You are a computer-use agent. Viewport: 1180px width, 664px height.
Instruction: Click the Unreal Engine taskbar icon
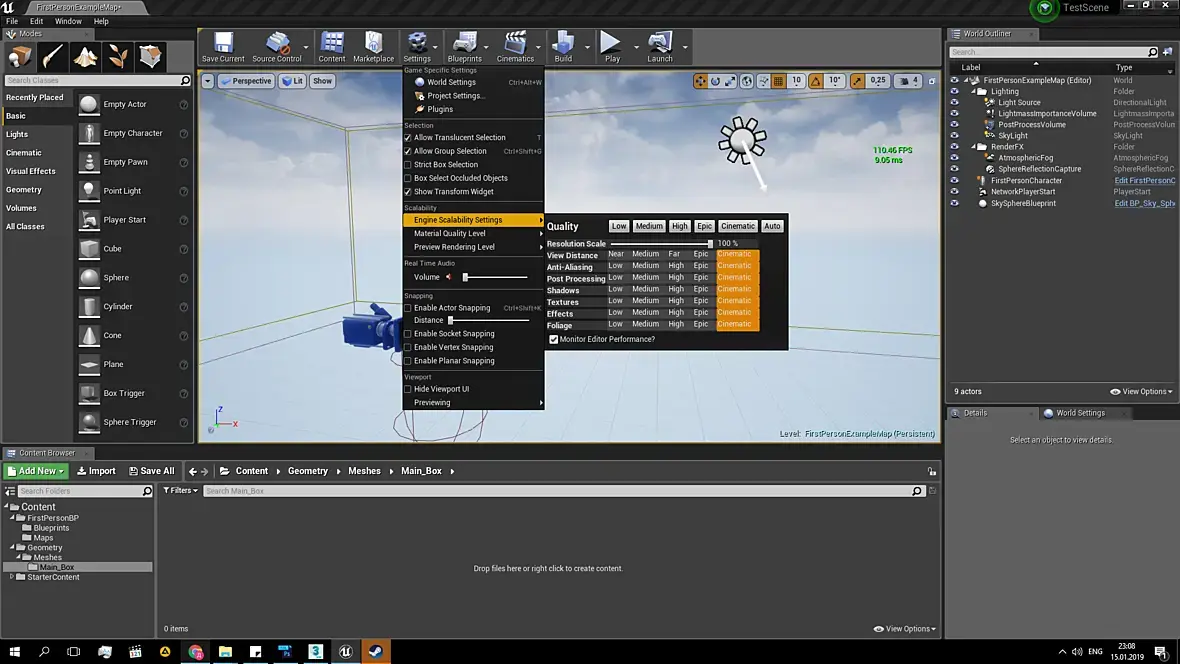point(345,651)
